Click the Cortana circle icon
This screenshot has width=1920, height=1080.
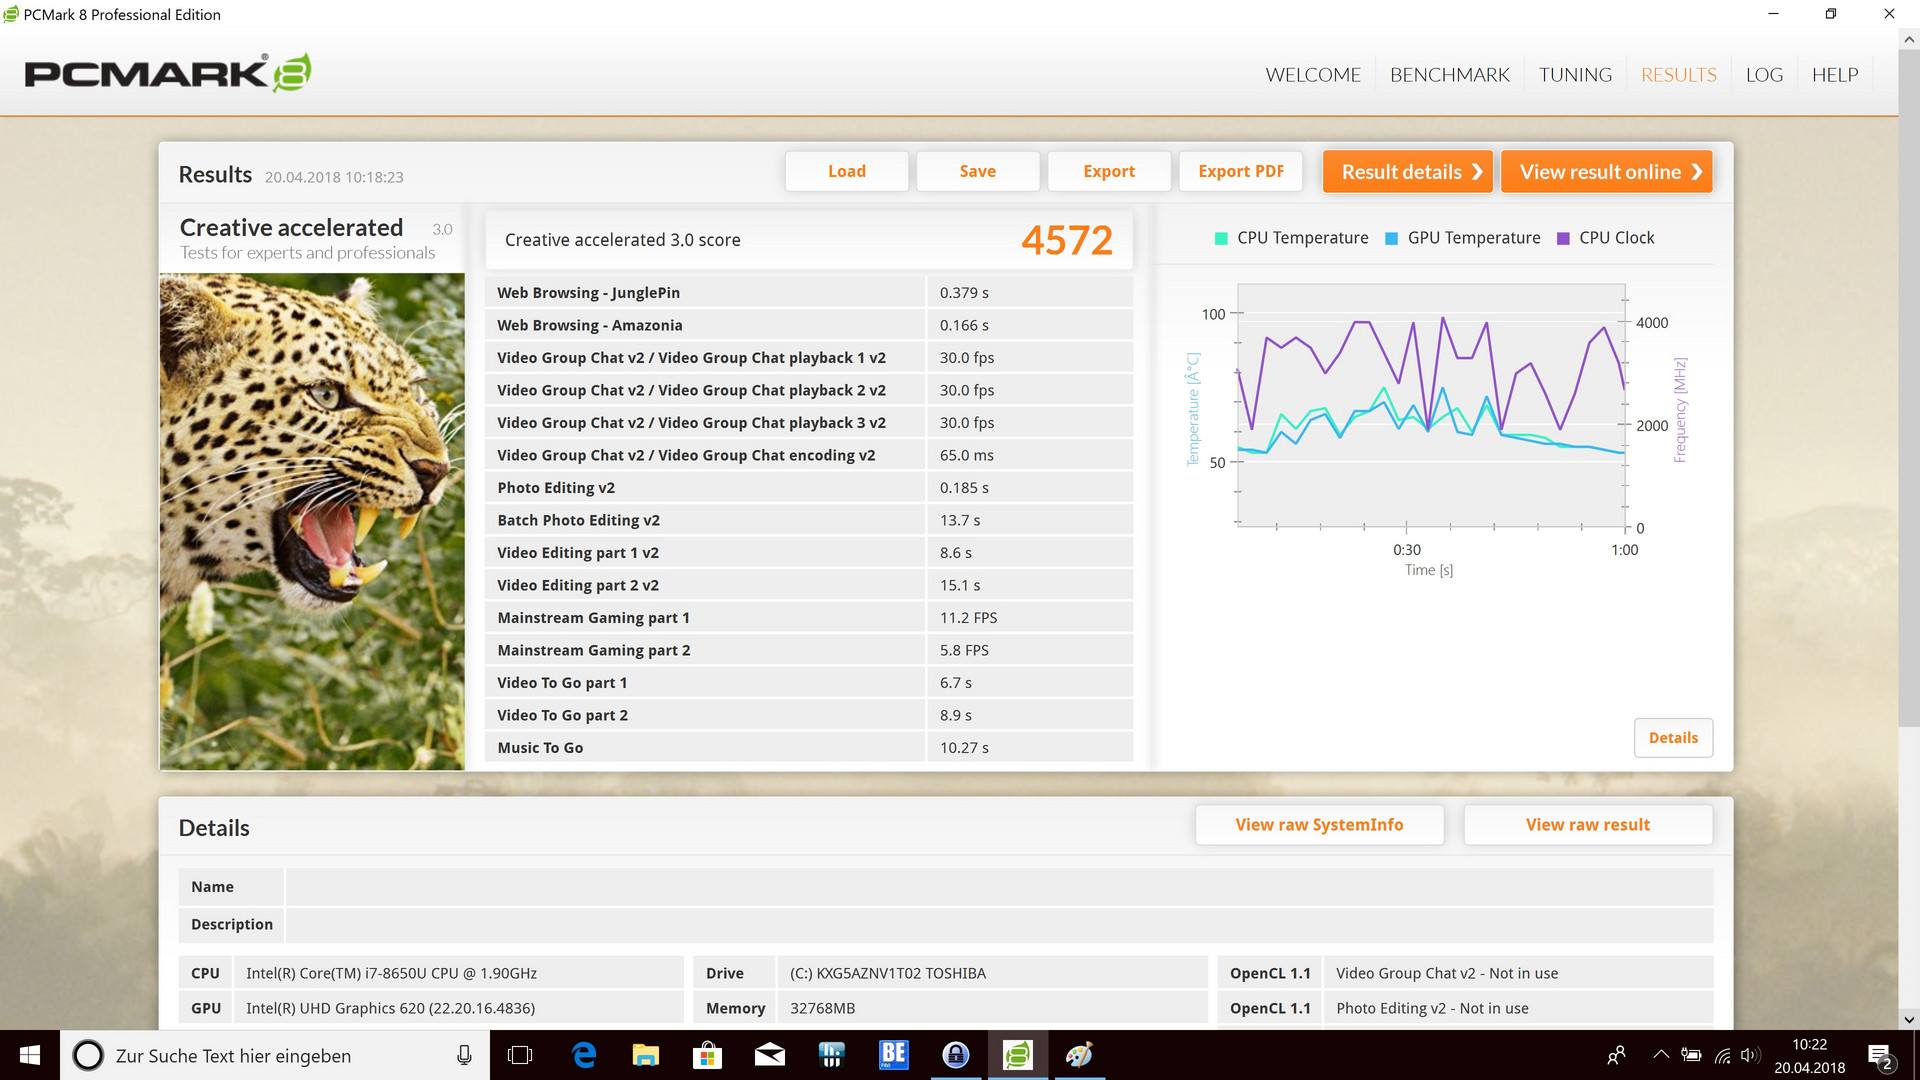[88, 1055]
